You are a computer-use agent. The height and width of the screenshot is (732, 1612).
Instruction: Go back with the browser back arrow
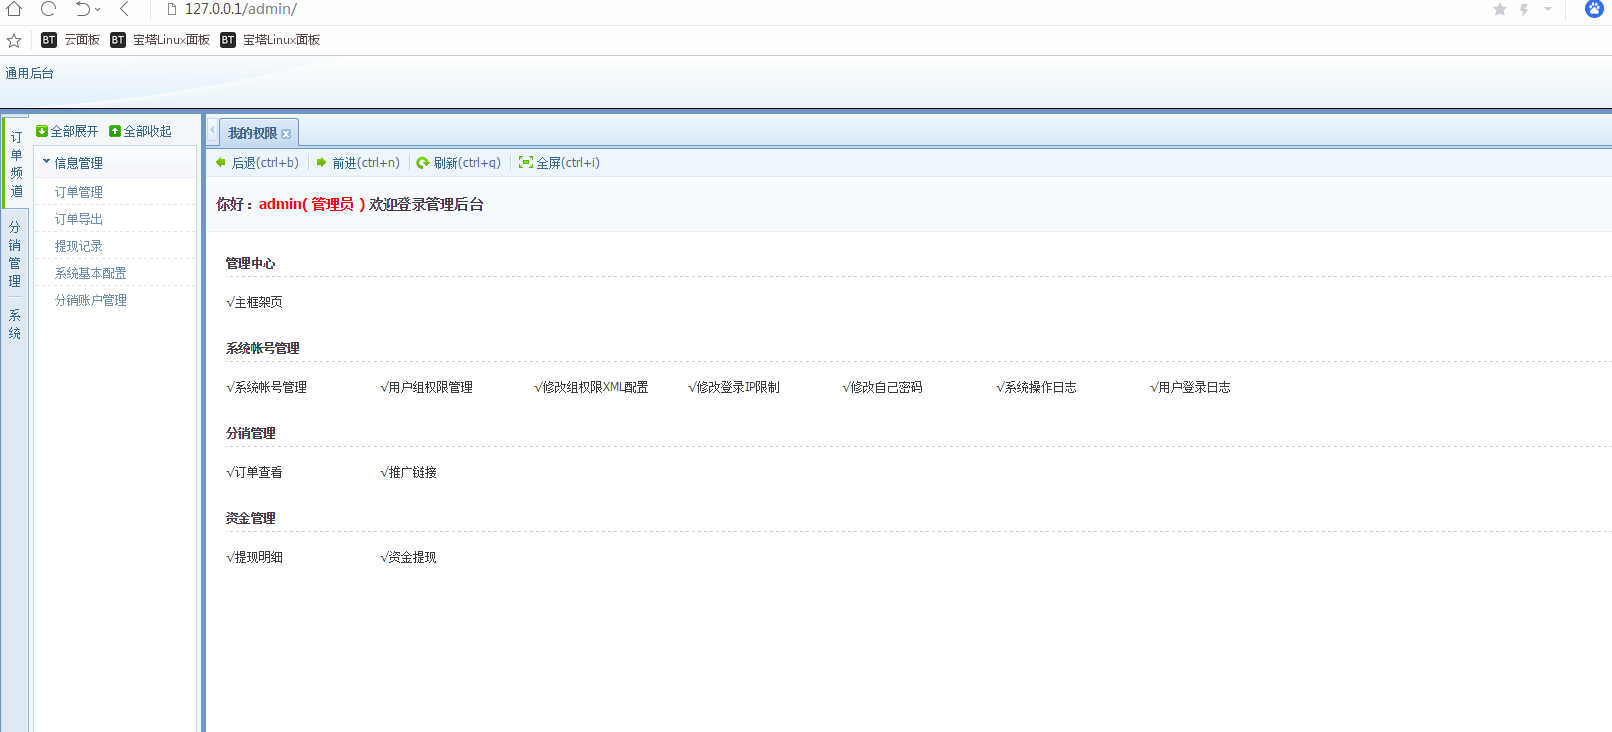point(124,9)
